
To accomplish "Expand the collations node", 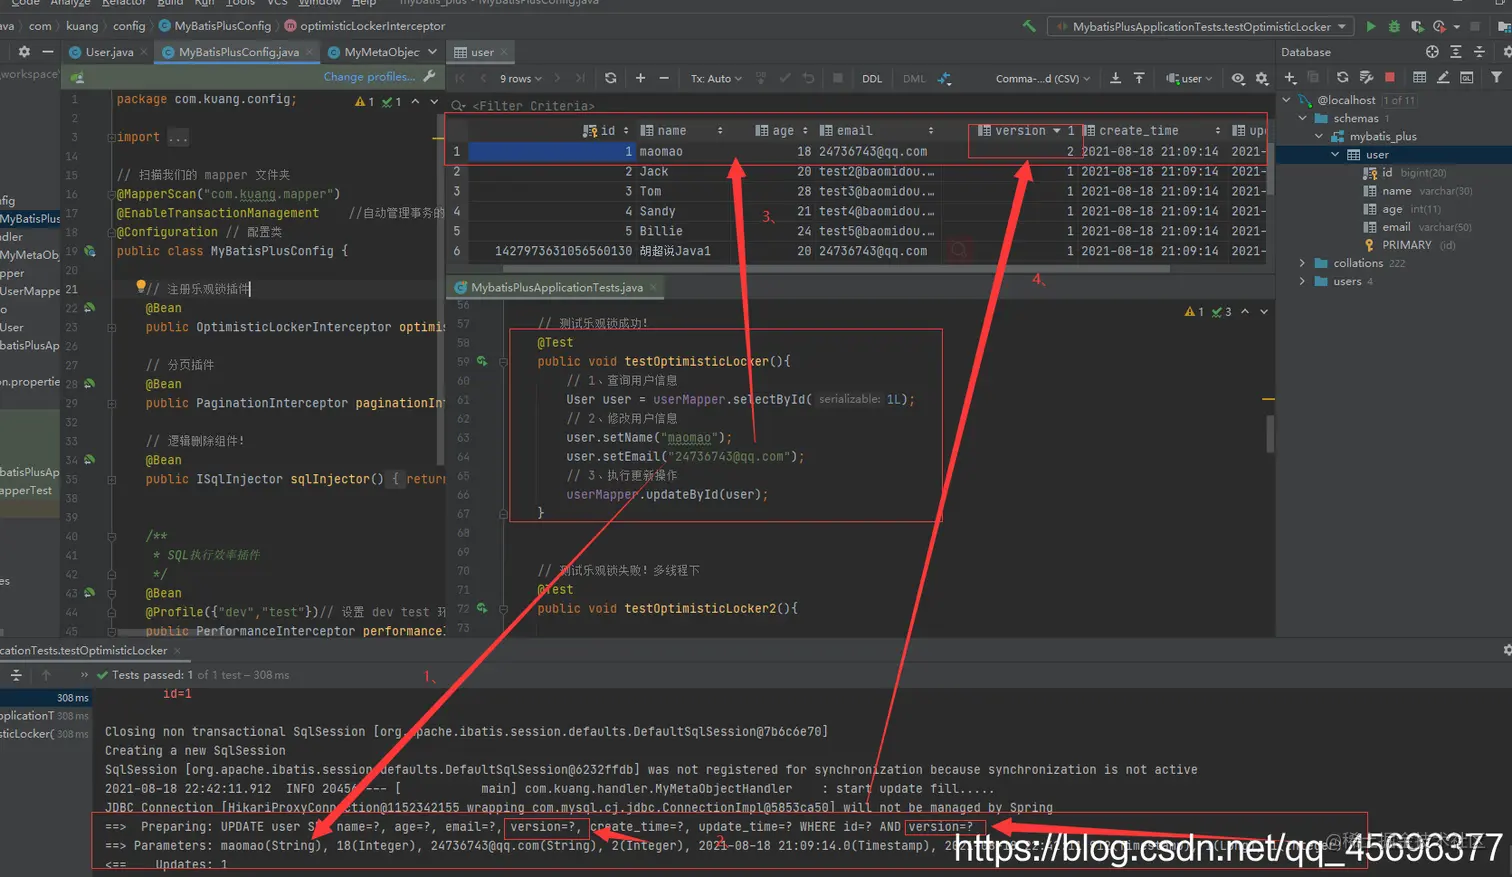I will pos(1303,263).
